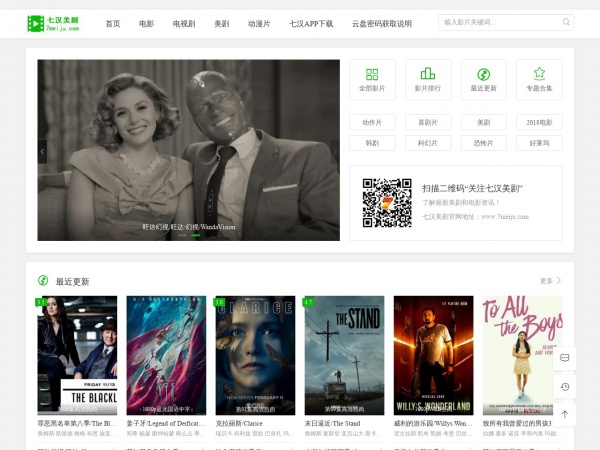Click title link 致所有我曾爱过的男孩3
The width and height of the screenshot is (600, 450).
(517, 424)
